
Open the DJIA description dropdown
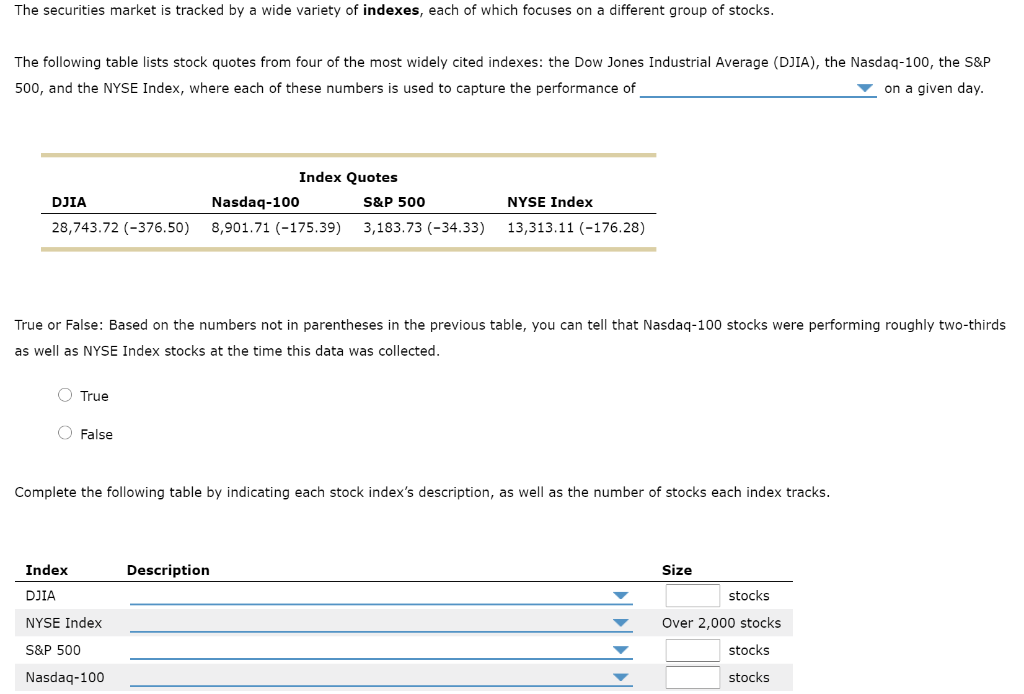(x=381, y=595)
